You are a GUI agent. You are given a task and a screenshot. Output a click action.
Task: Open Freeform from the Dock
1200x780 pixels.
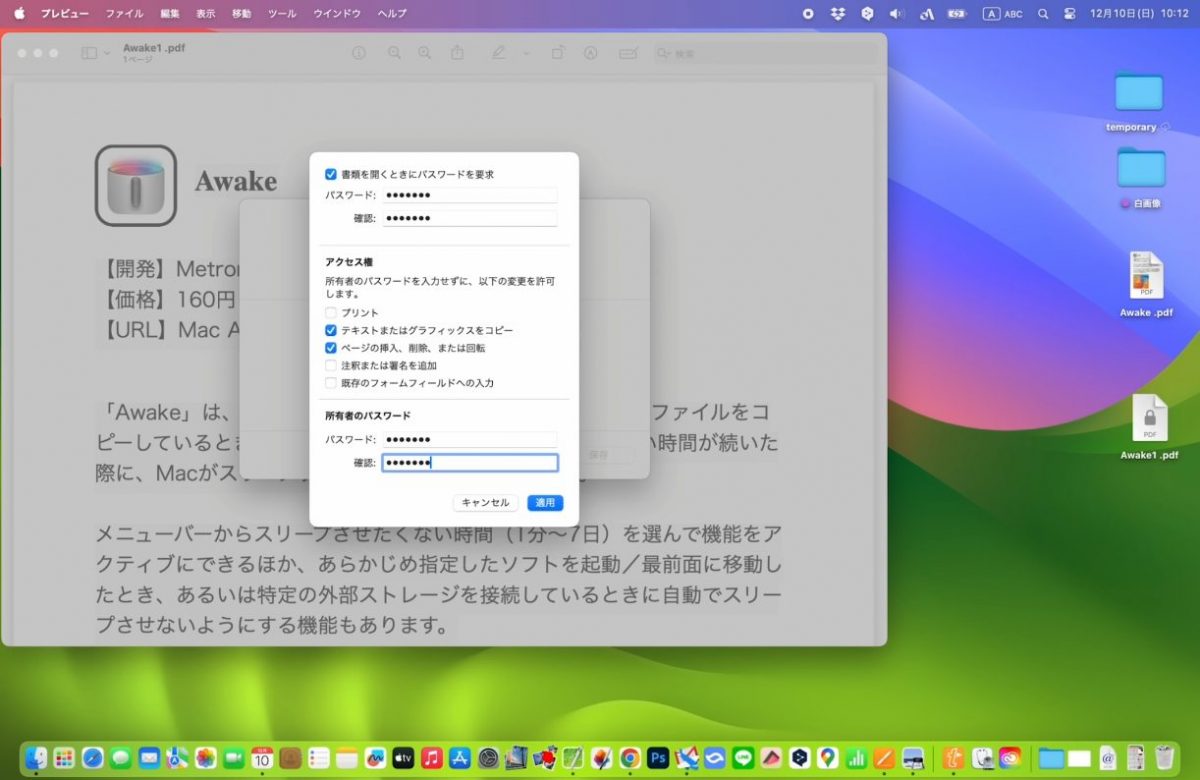click(x=375, y=758)
